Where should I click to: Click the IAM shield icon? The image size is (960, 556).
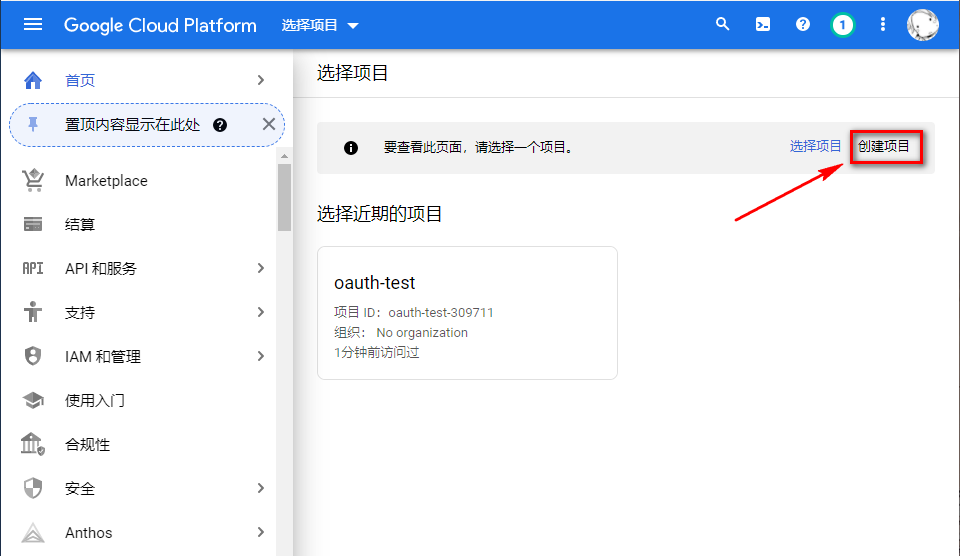[33, 356]
